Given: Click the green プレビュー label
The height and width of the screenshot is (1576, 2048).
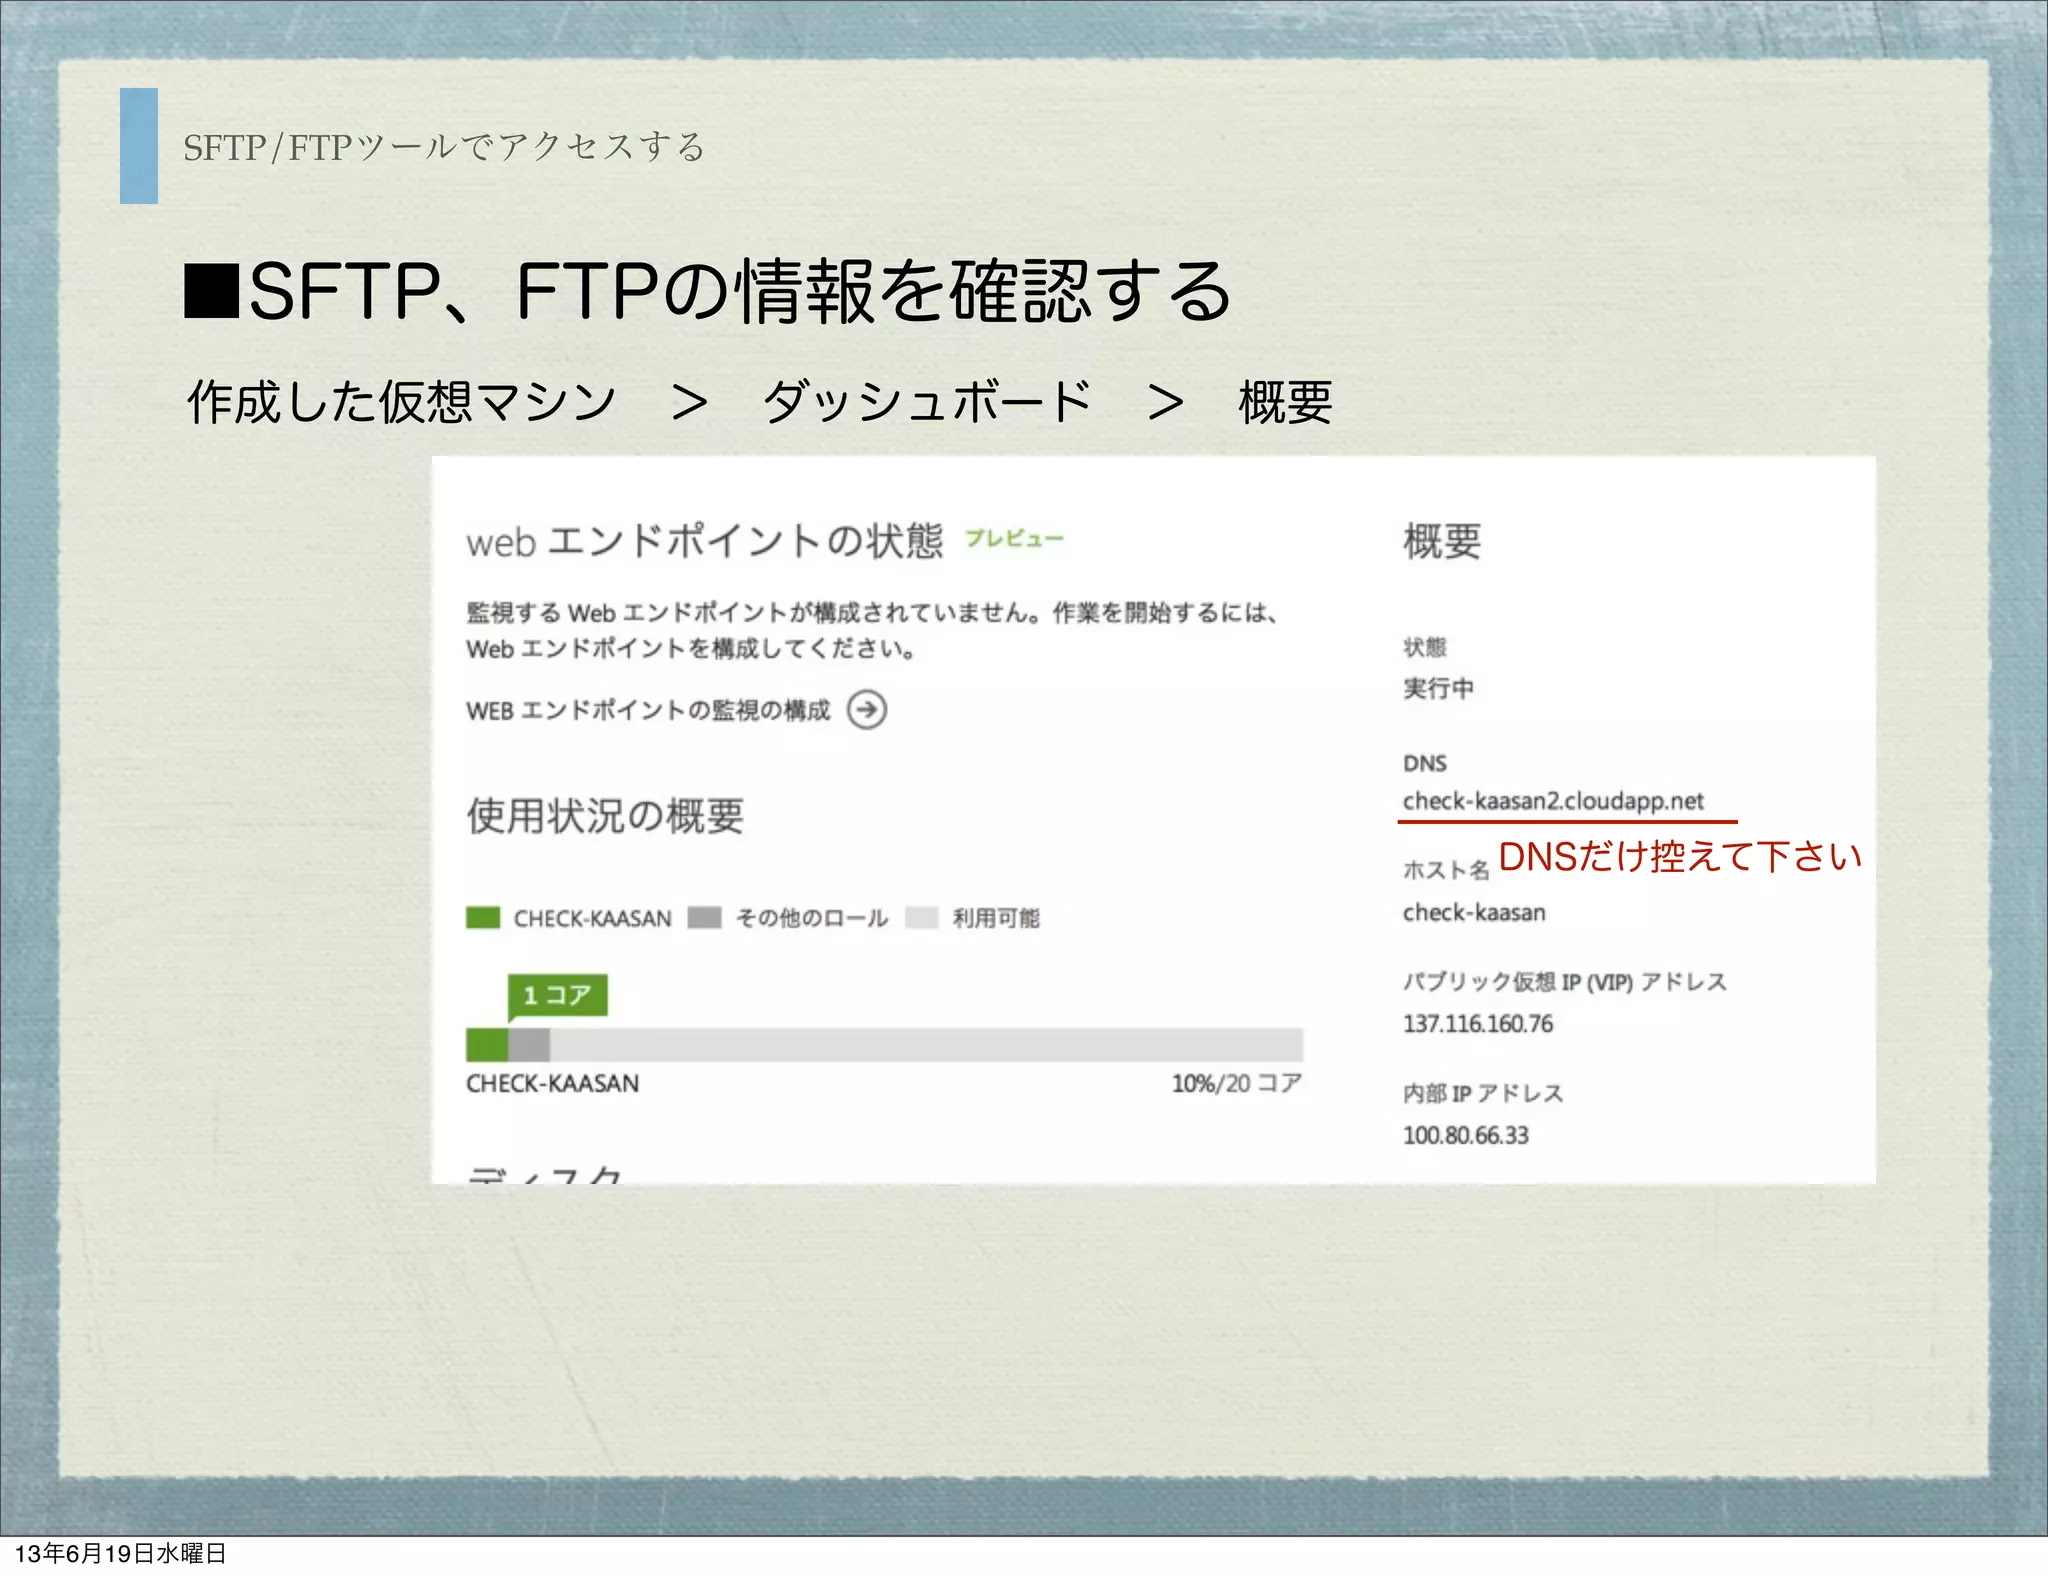Looking at the screenshot, I should pos(1014,538).
